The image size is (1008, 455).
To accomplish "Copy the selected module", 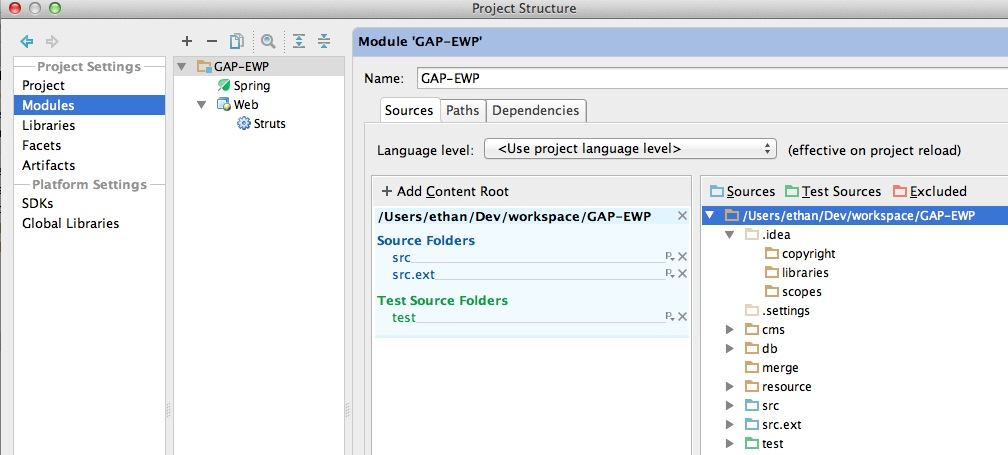I will (237, 42).
